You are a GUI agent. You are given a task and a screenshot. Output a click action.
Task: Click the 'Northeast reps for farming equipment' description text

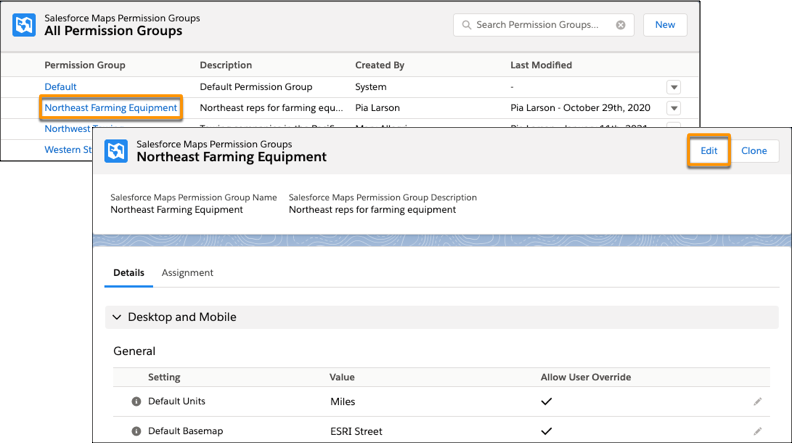[x=372, y=210]
